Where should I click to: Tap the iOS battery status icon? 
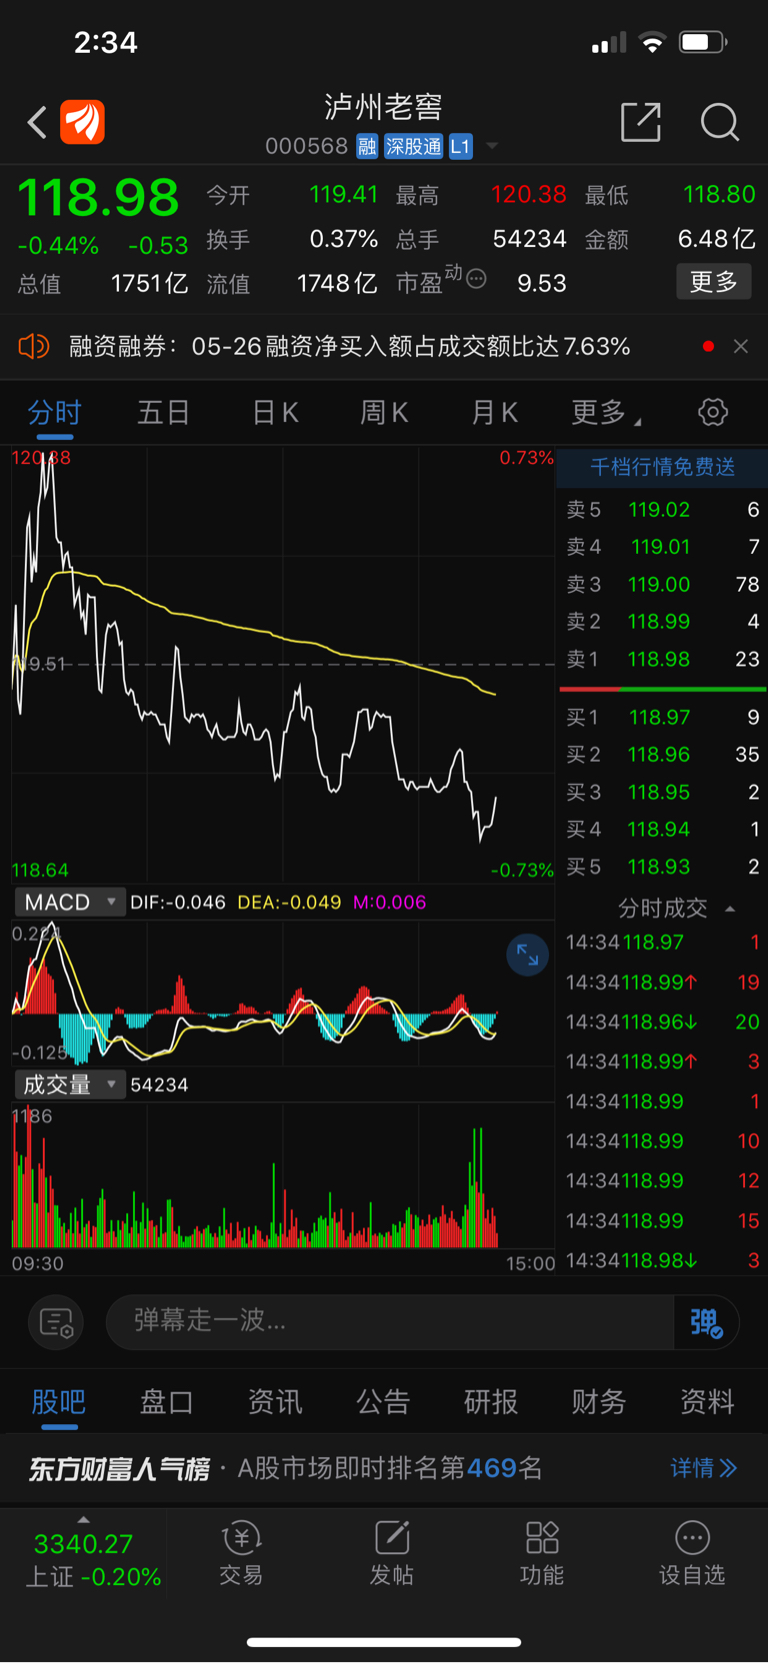703,42
